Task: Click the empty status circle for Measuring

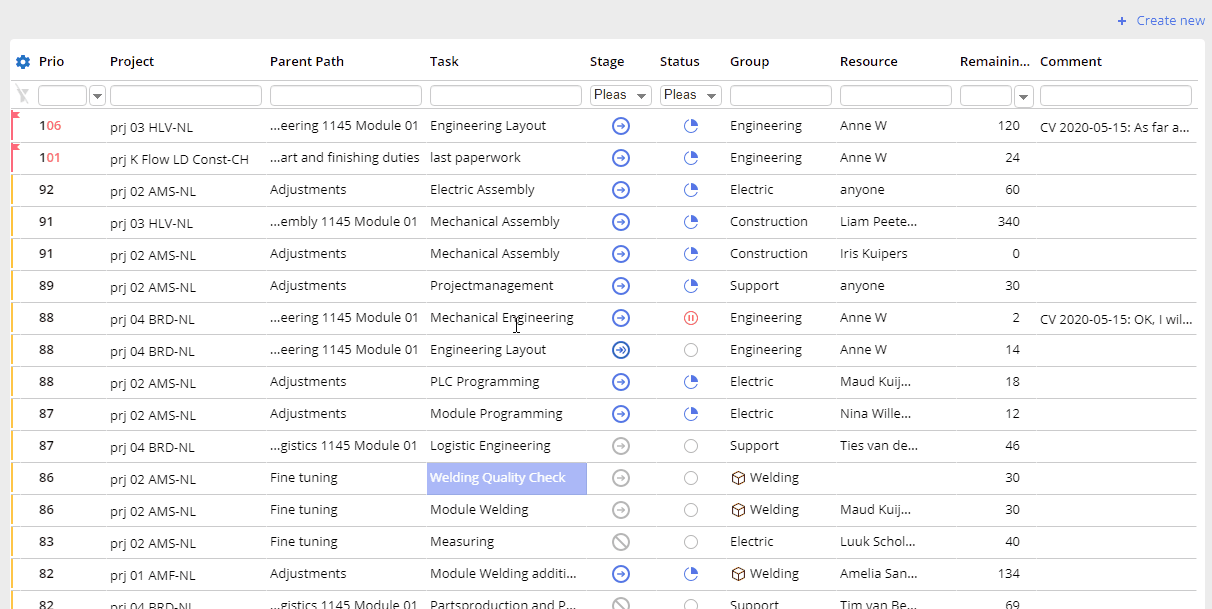Action: (691, 542)
